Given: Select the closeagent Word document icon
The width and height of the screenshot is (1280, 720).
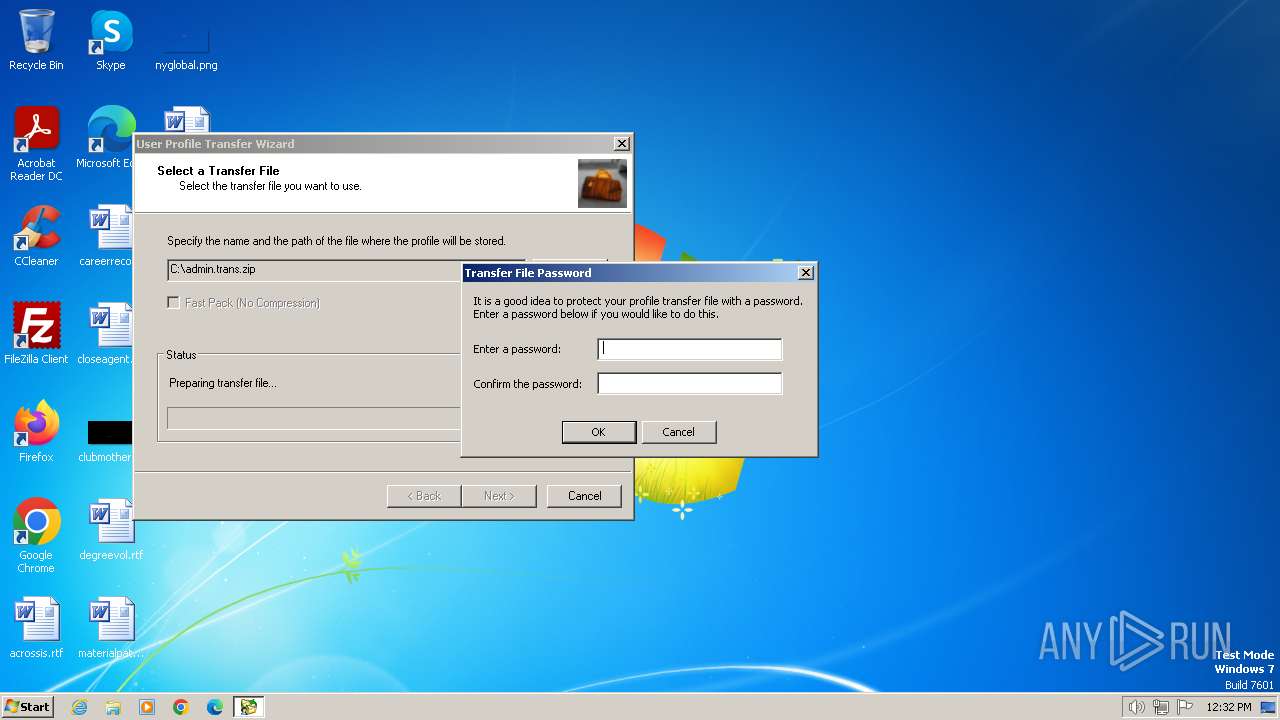Looking at the screenshot, I should point(108,334).
